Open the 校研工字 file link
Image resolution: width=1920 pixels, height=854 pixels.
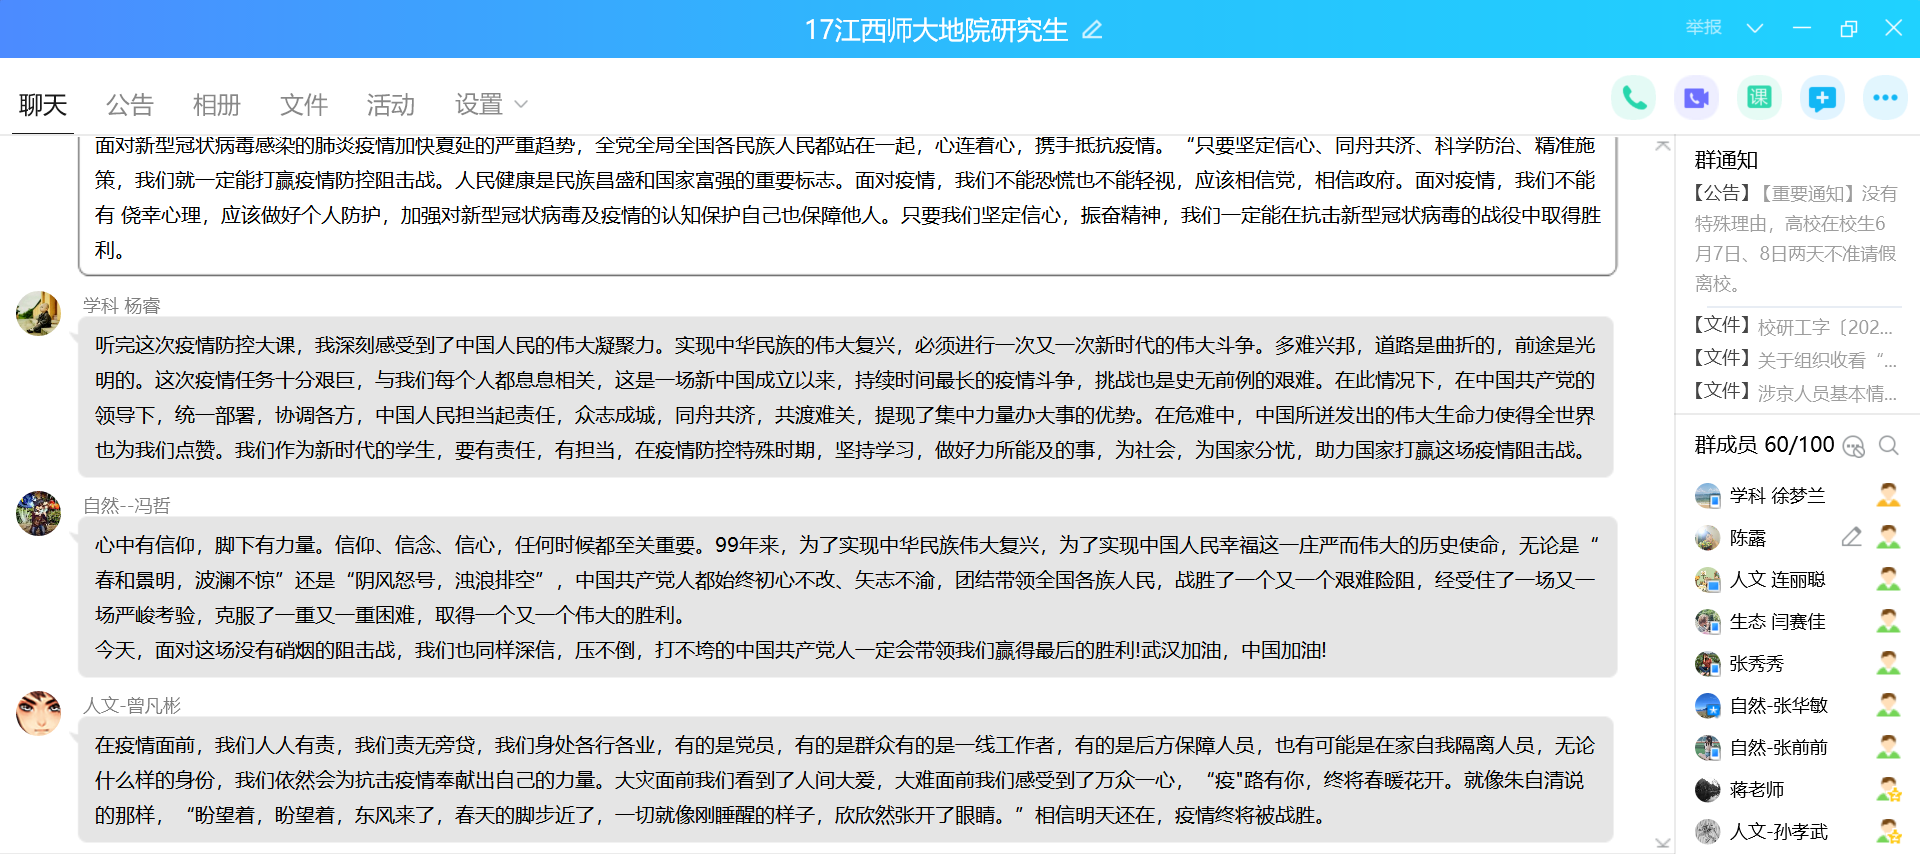click(x=1824, y=327)
